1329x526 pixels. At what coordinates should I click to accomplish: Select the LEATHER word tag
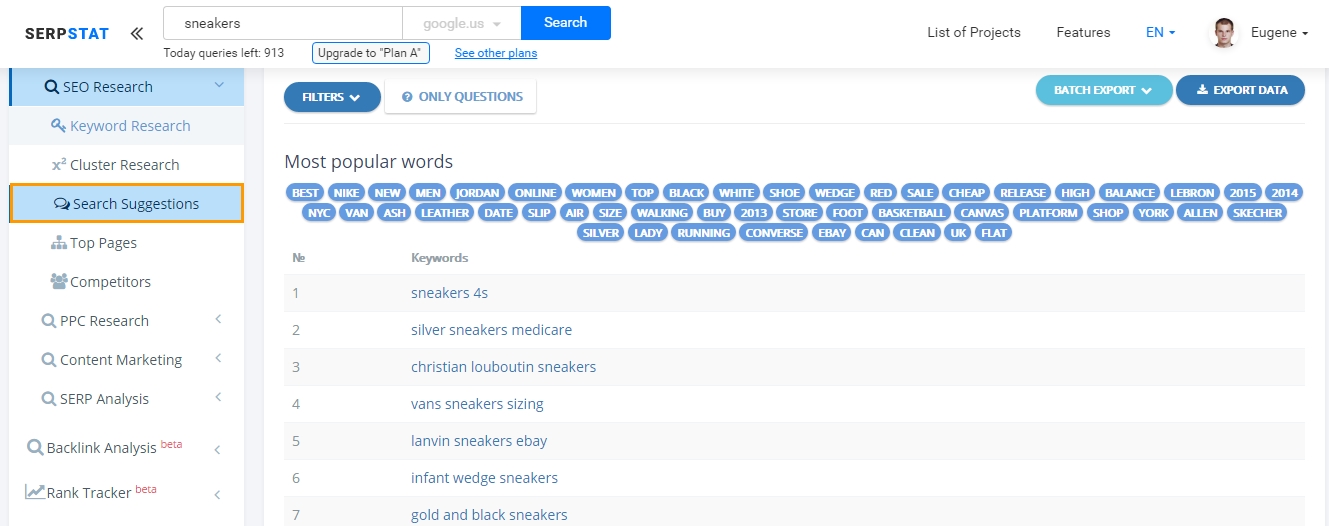coord(445,213)
